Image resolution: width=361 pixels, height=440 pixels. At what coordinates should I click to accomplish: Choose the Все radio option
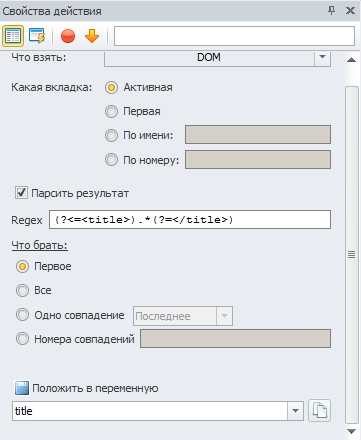[x=22, y=290]
